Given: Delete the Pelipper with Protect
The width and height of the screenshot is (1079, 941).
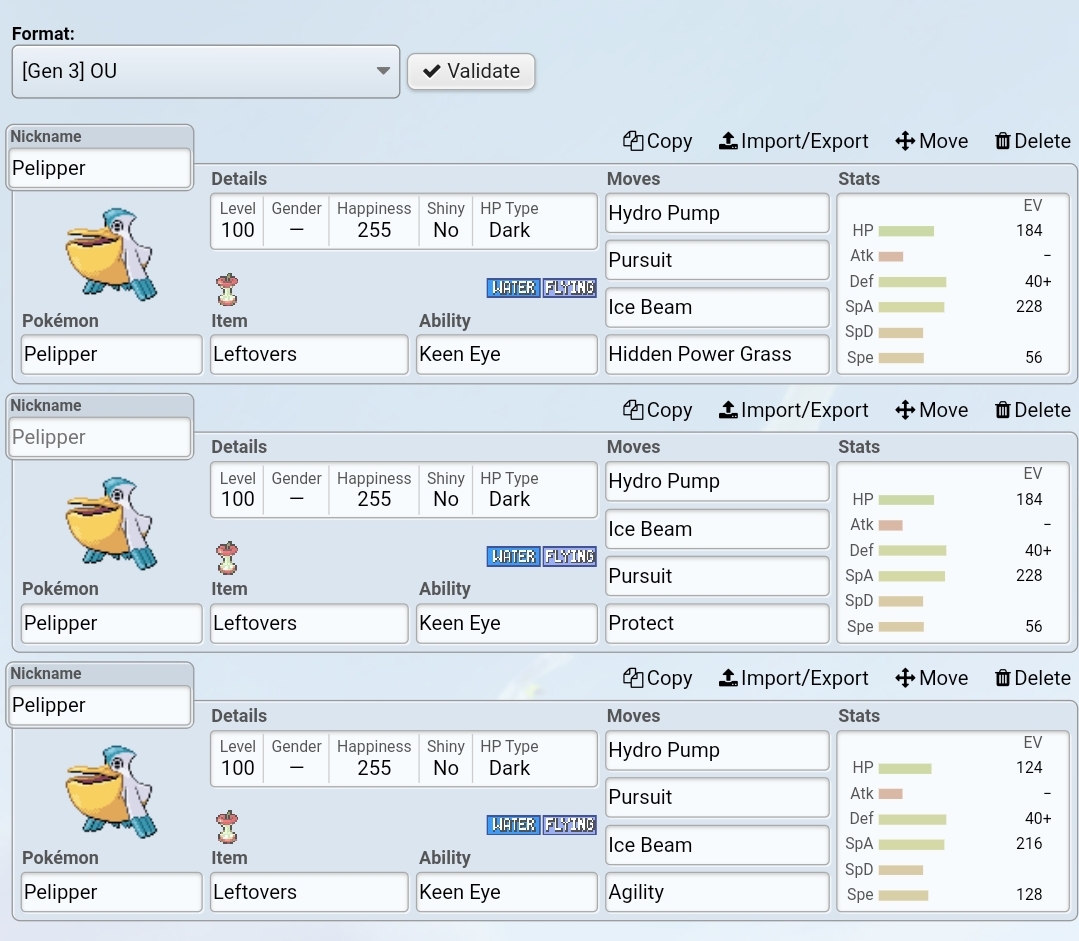Looking at the screenshot, I should (1033, 410).
